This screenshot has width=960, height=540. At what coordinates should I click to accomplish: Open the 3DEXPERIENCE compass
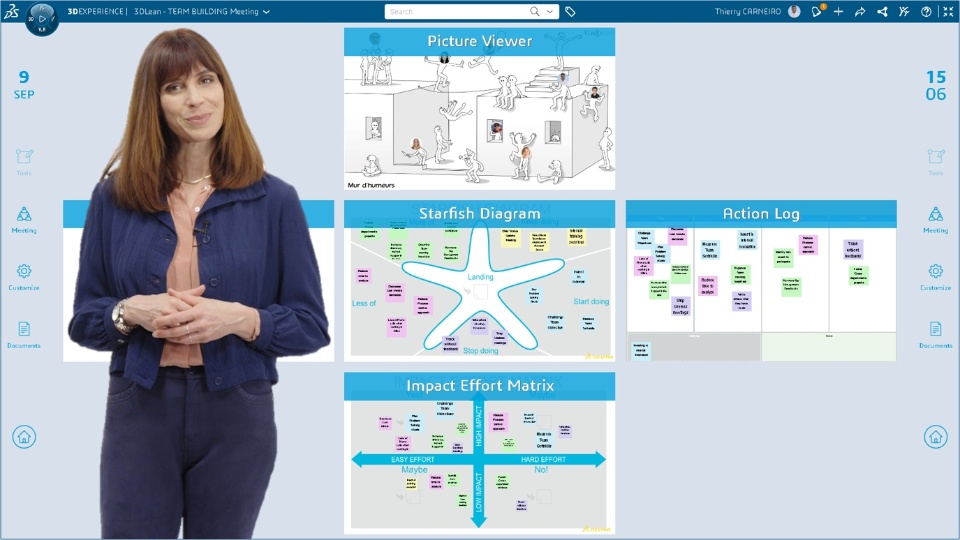click(x=42, y=16)
